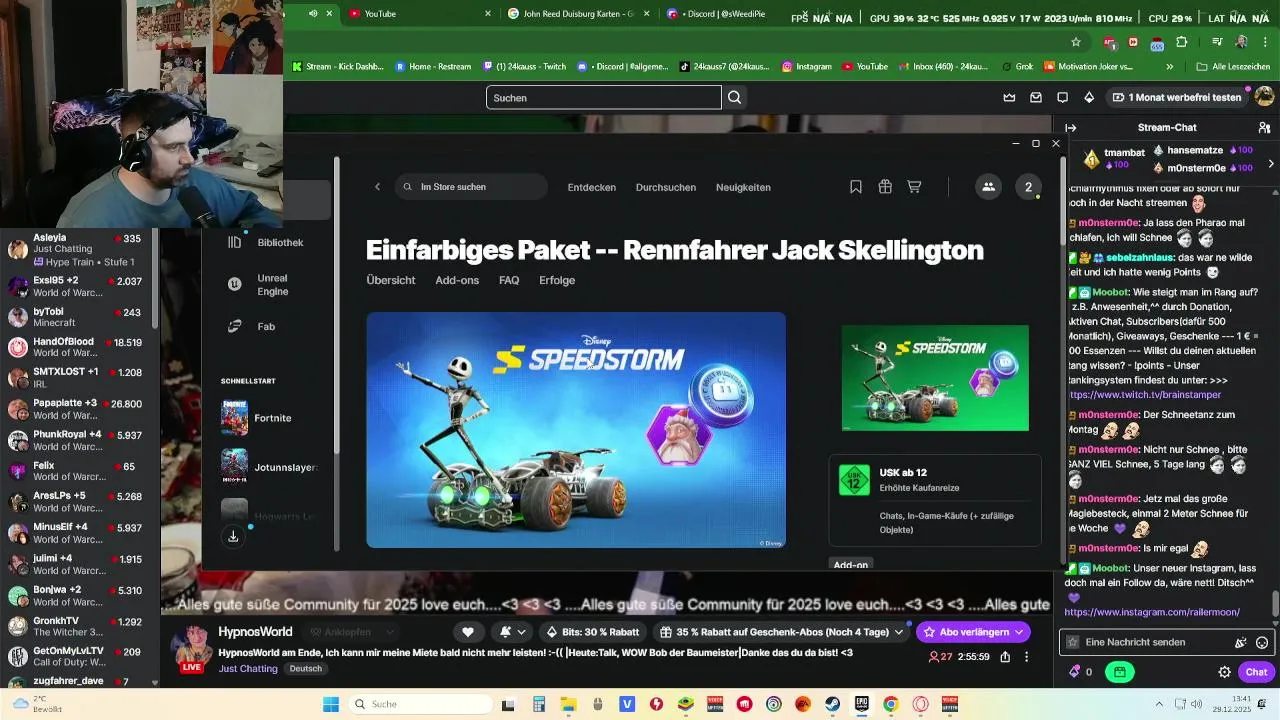
Task: Open the large Speedstorm product image
Action: tap(576, 430)
